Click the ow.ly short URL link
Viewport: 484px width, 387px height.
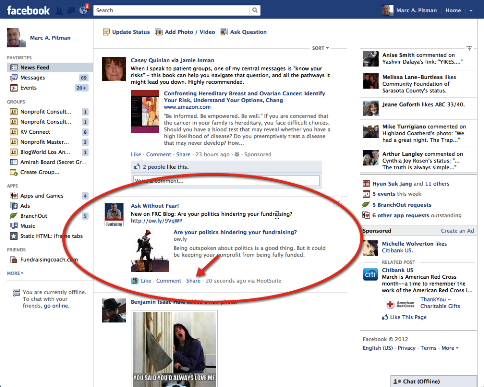click(156, 221)
